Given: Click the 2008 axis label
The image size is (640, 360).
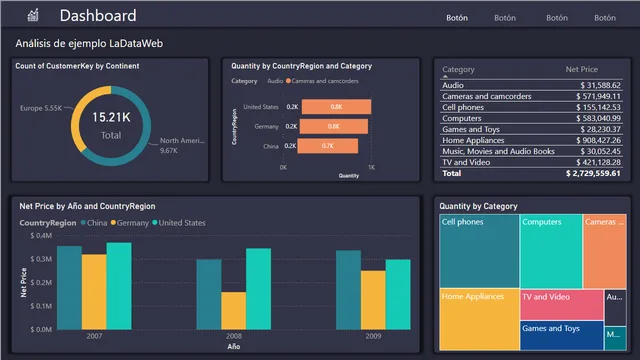Looking at the screenshot, I should point(234,336).
